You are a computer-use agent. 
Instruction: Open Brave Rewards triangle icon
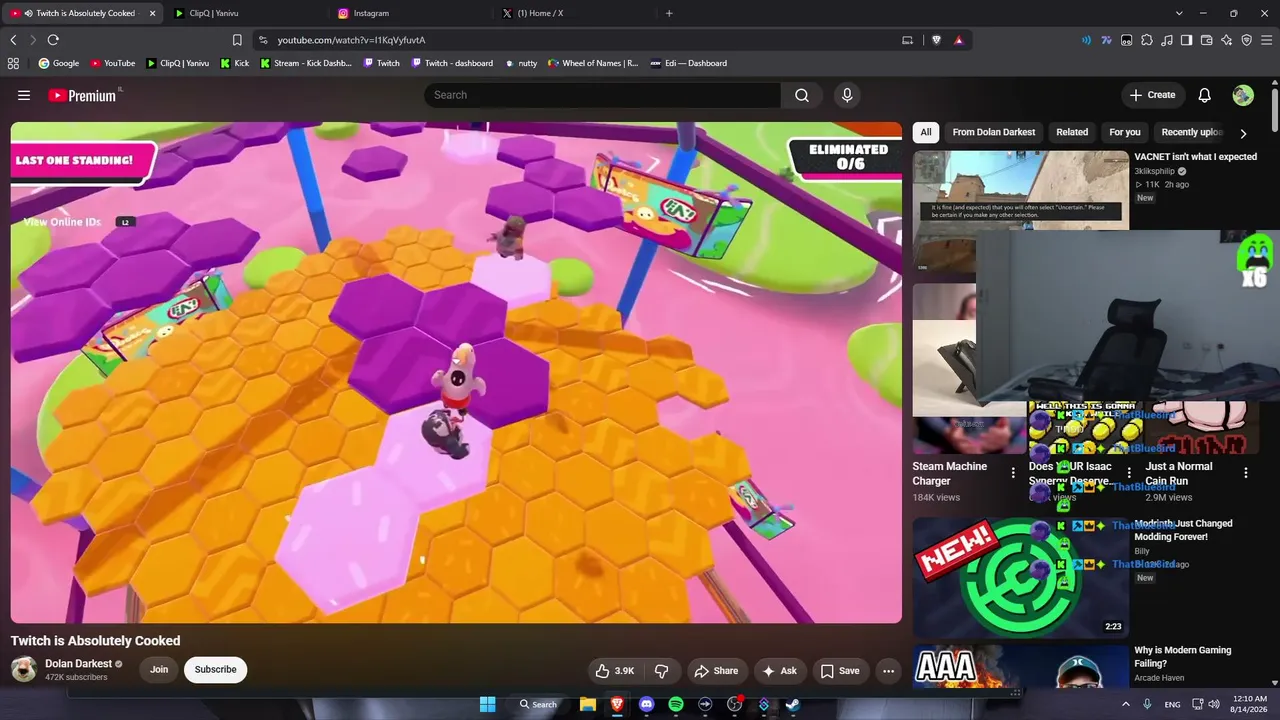pyautogui.click(x=959, y=40)
